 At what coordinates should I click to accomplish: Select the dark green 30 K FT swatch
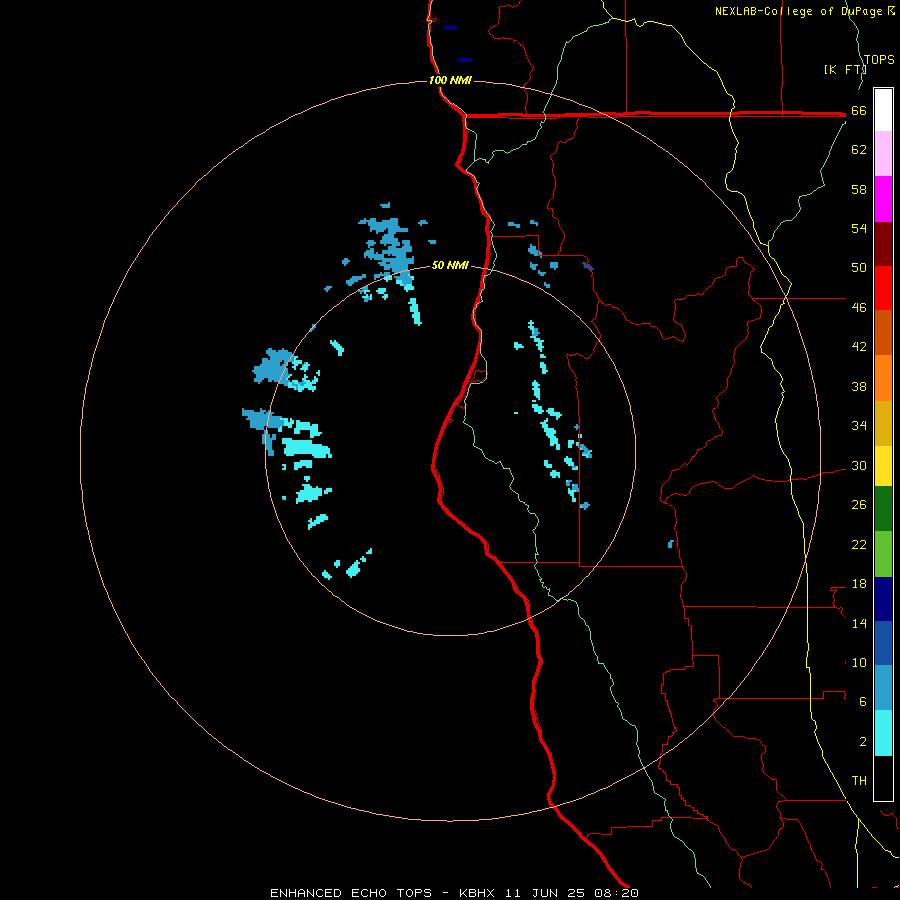pos(883,509)
